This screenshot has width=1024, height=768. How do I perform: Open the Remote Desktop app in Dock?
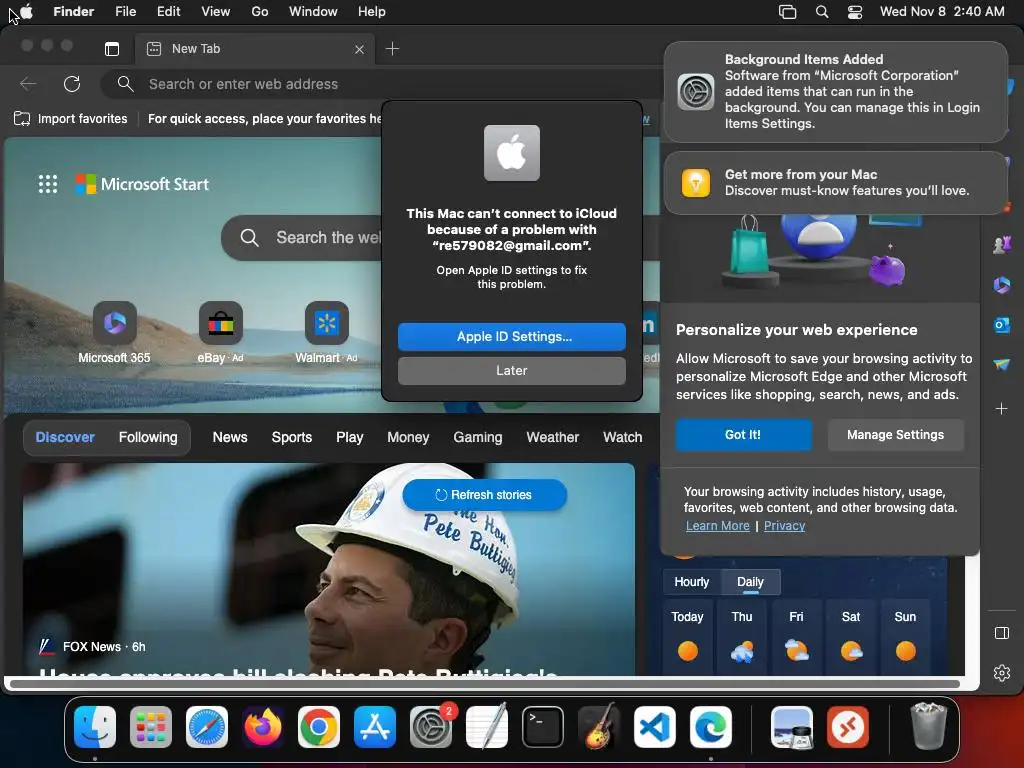point(848,727)
